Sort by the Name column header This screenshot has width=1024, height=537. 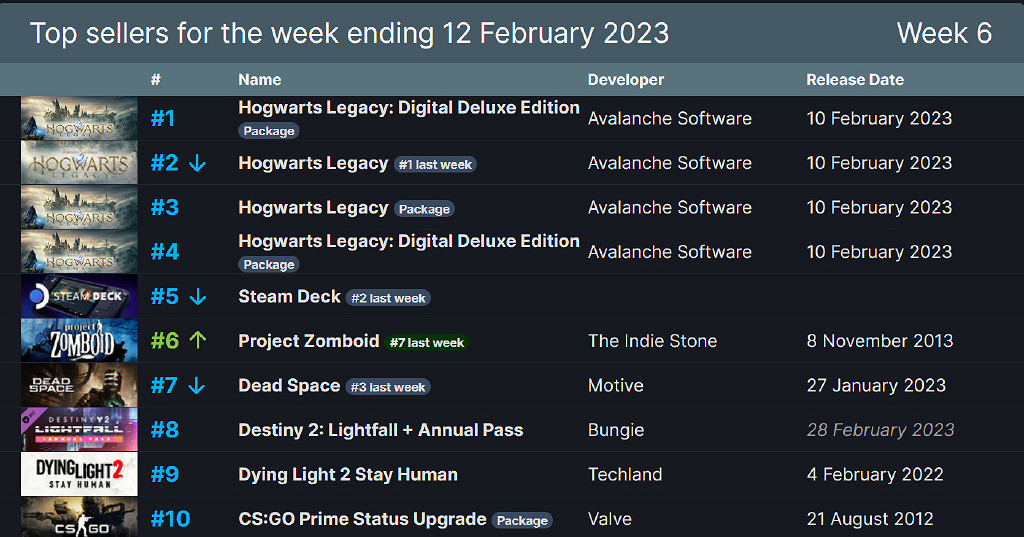tap(259, 80)
